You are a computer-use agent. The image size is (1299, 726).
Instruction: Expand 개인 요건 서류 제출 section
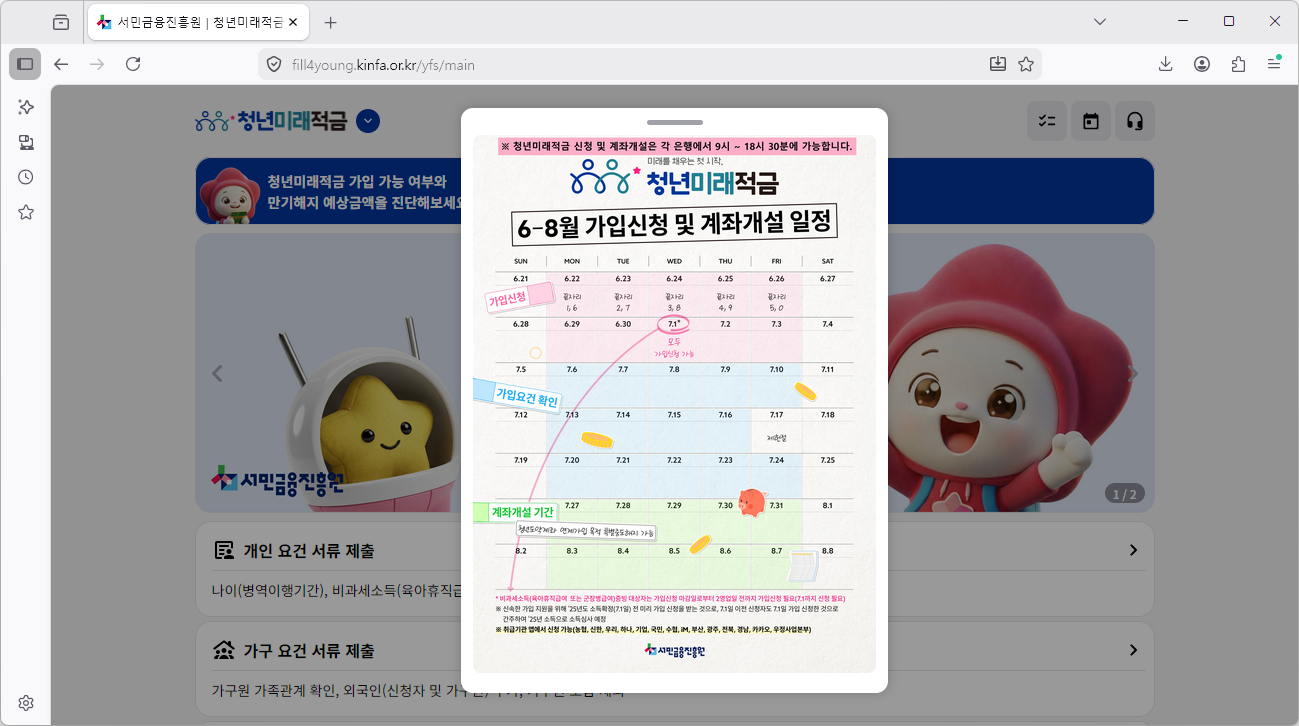[1133, 550]
